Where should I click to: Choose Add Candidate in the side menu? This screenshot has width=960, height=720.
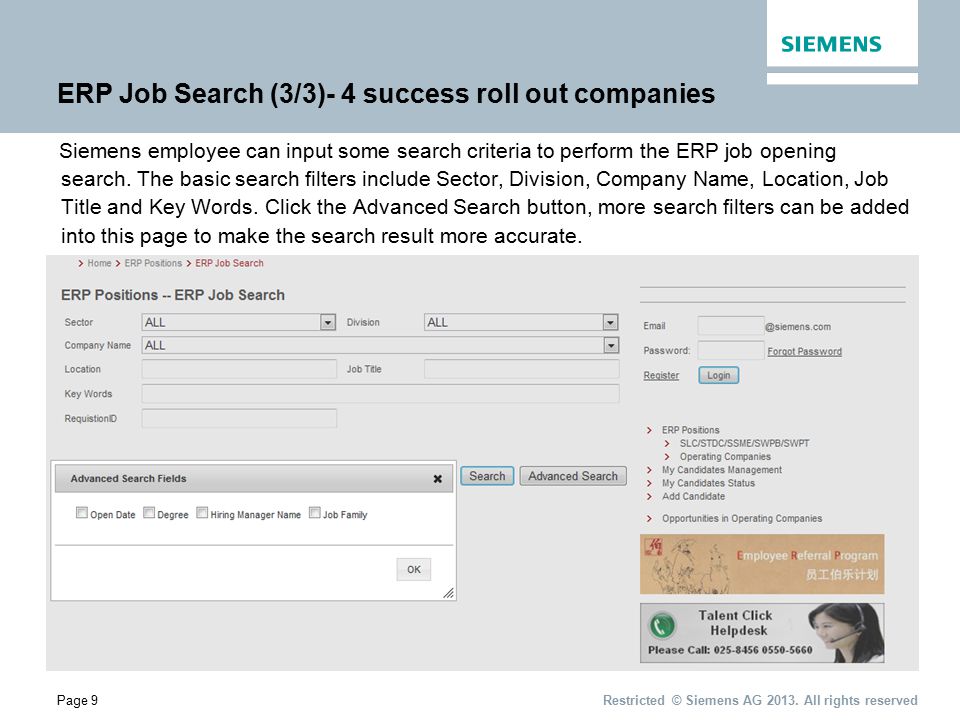click(694, 497)
